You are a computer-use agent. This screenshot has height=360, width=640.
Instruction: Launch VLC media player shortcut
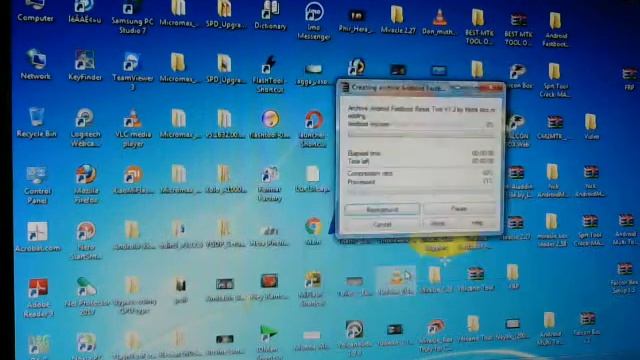click(133, 128)
